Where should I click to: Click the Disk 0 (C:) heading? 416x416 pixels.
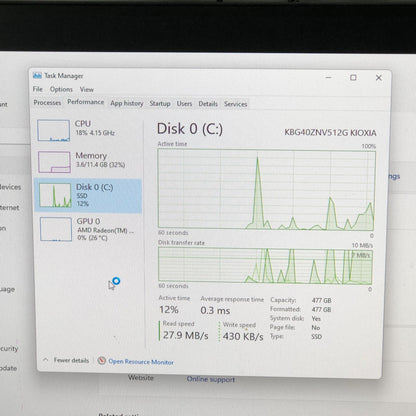click(190, 129)
